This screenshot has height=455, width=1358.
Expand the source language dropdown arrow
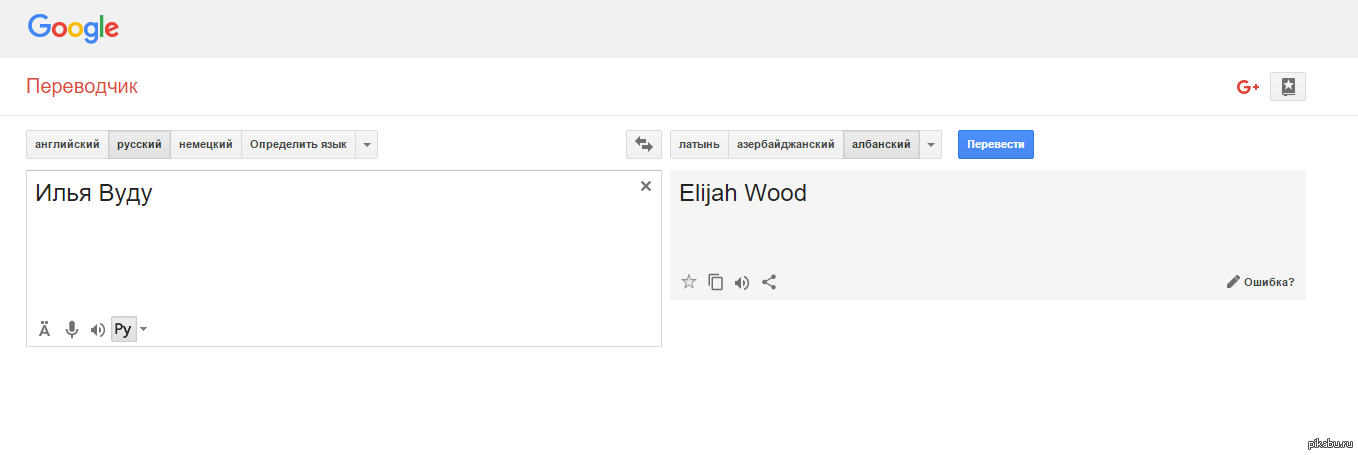click(367, 145)
